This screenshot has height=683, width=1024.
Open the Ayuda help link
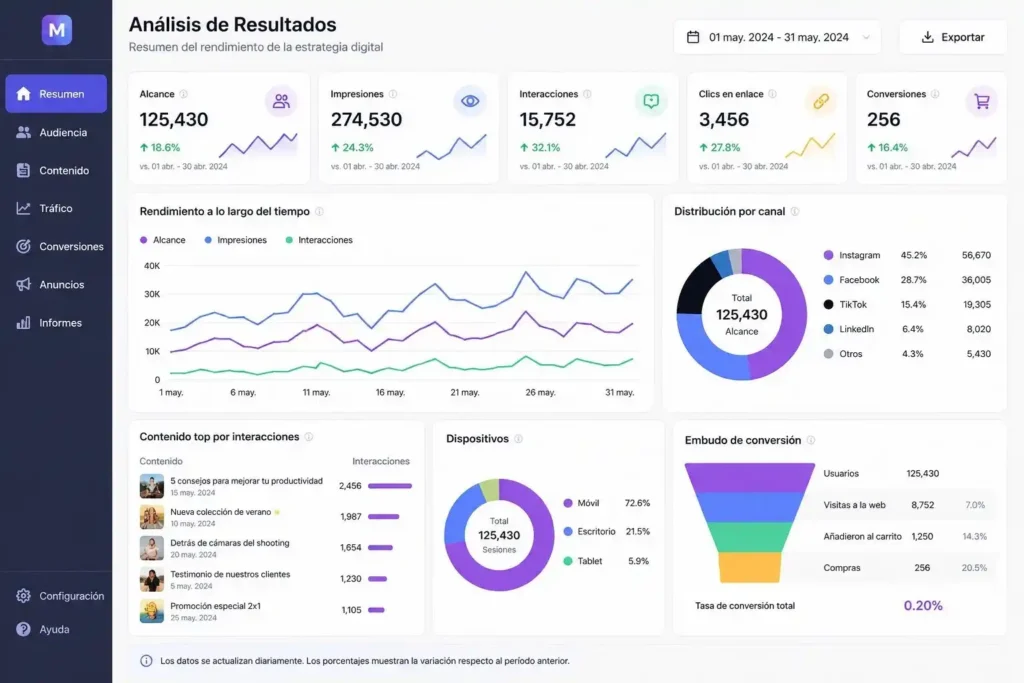[x=22, y=629]
